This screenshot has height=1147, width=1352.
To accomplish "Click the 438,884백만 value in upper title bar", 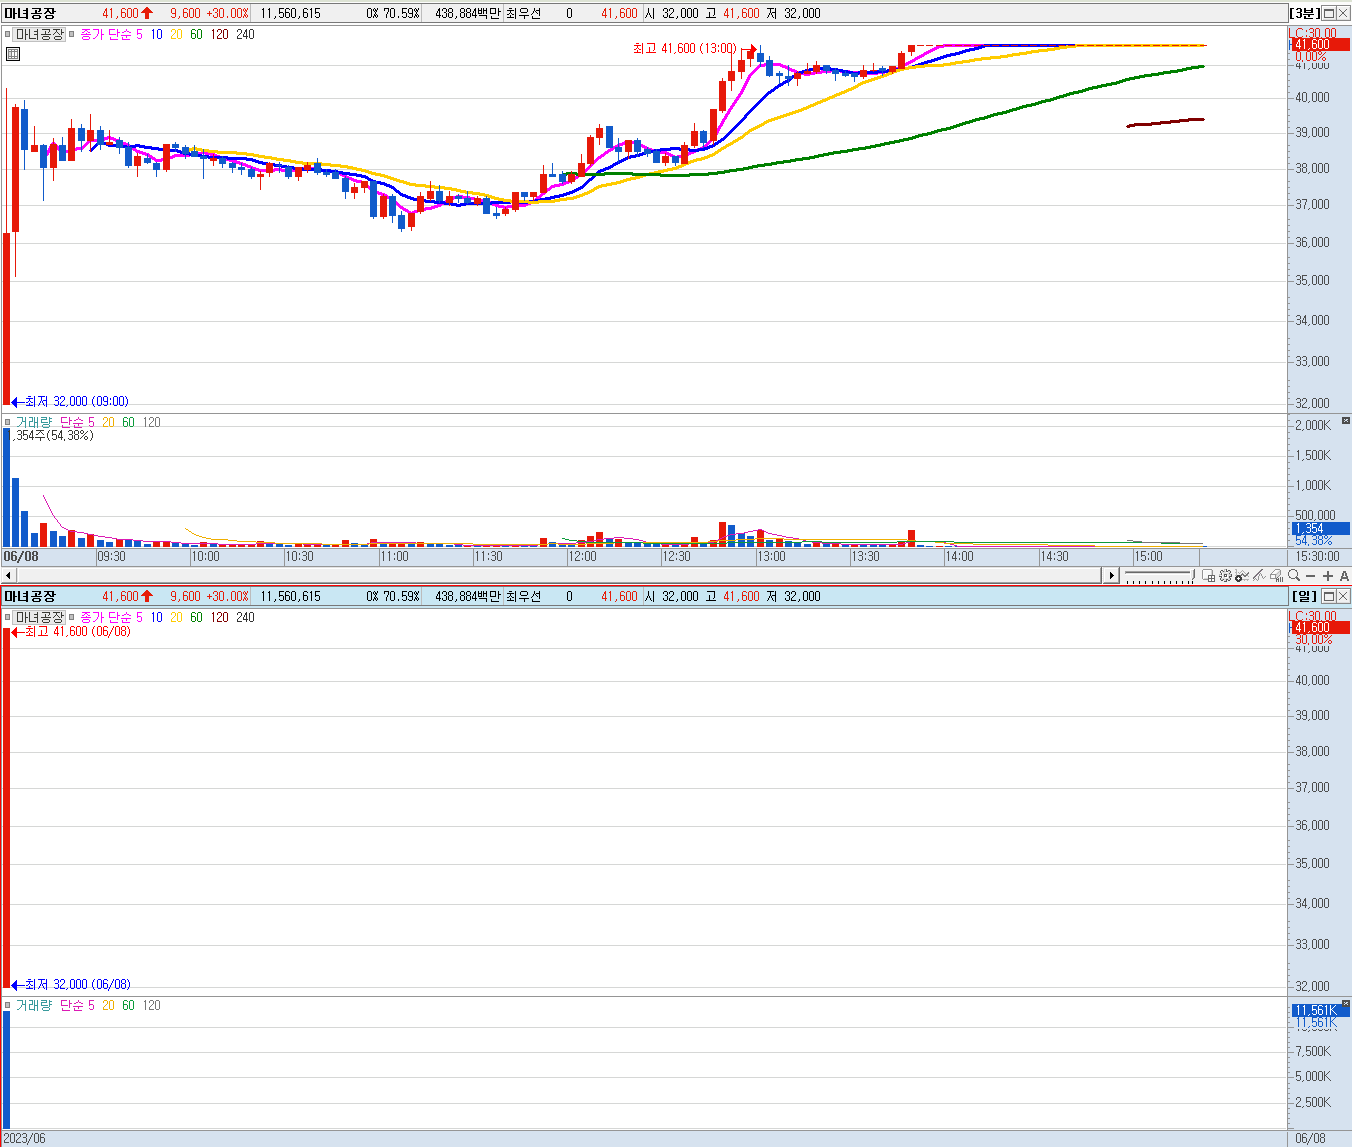I will 467,13.
